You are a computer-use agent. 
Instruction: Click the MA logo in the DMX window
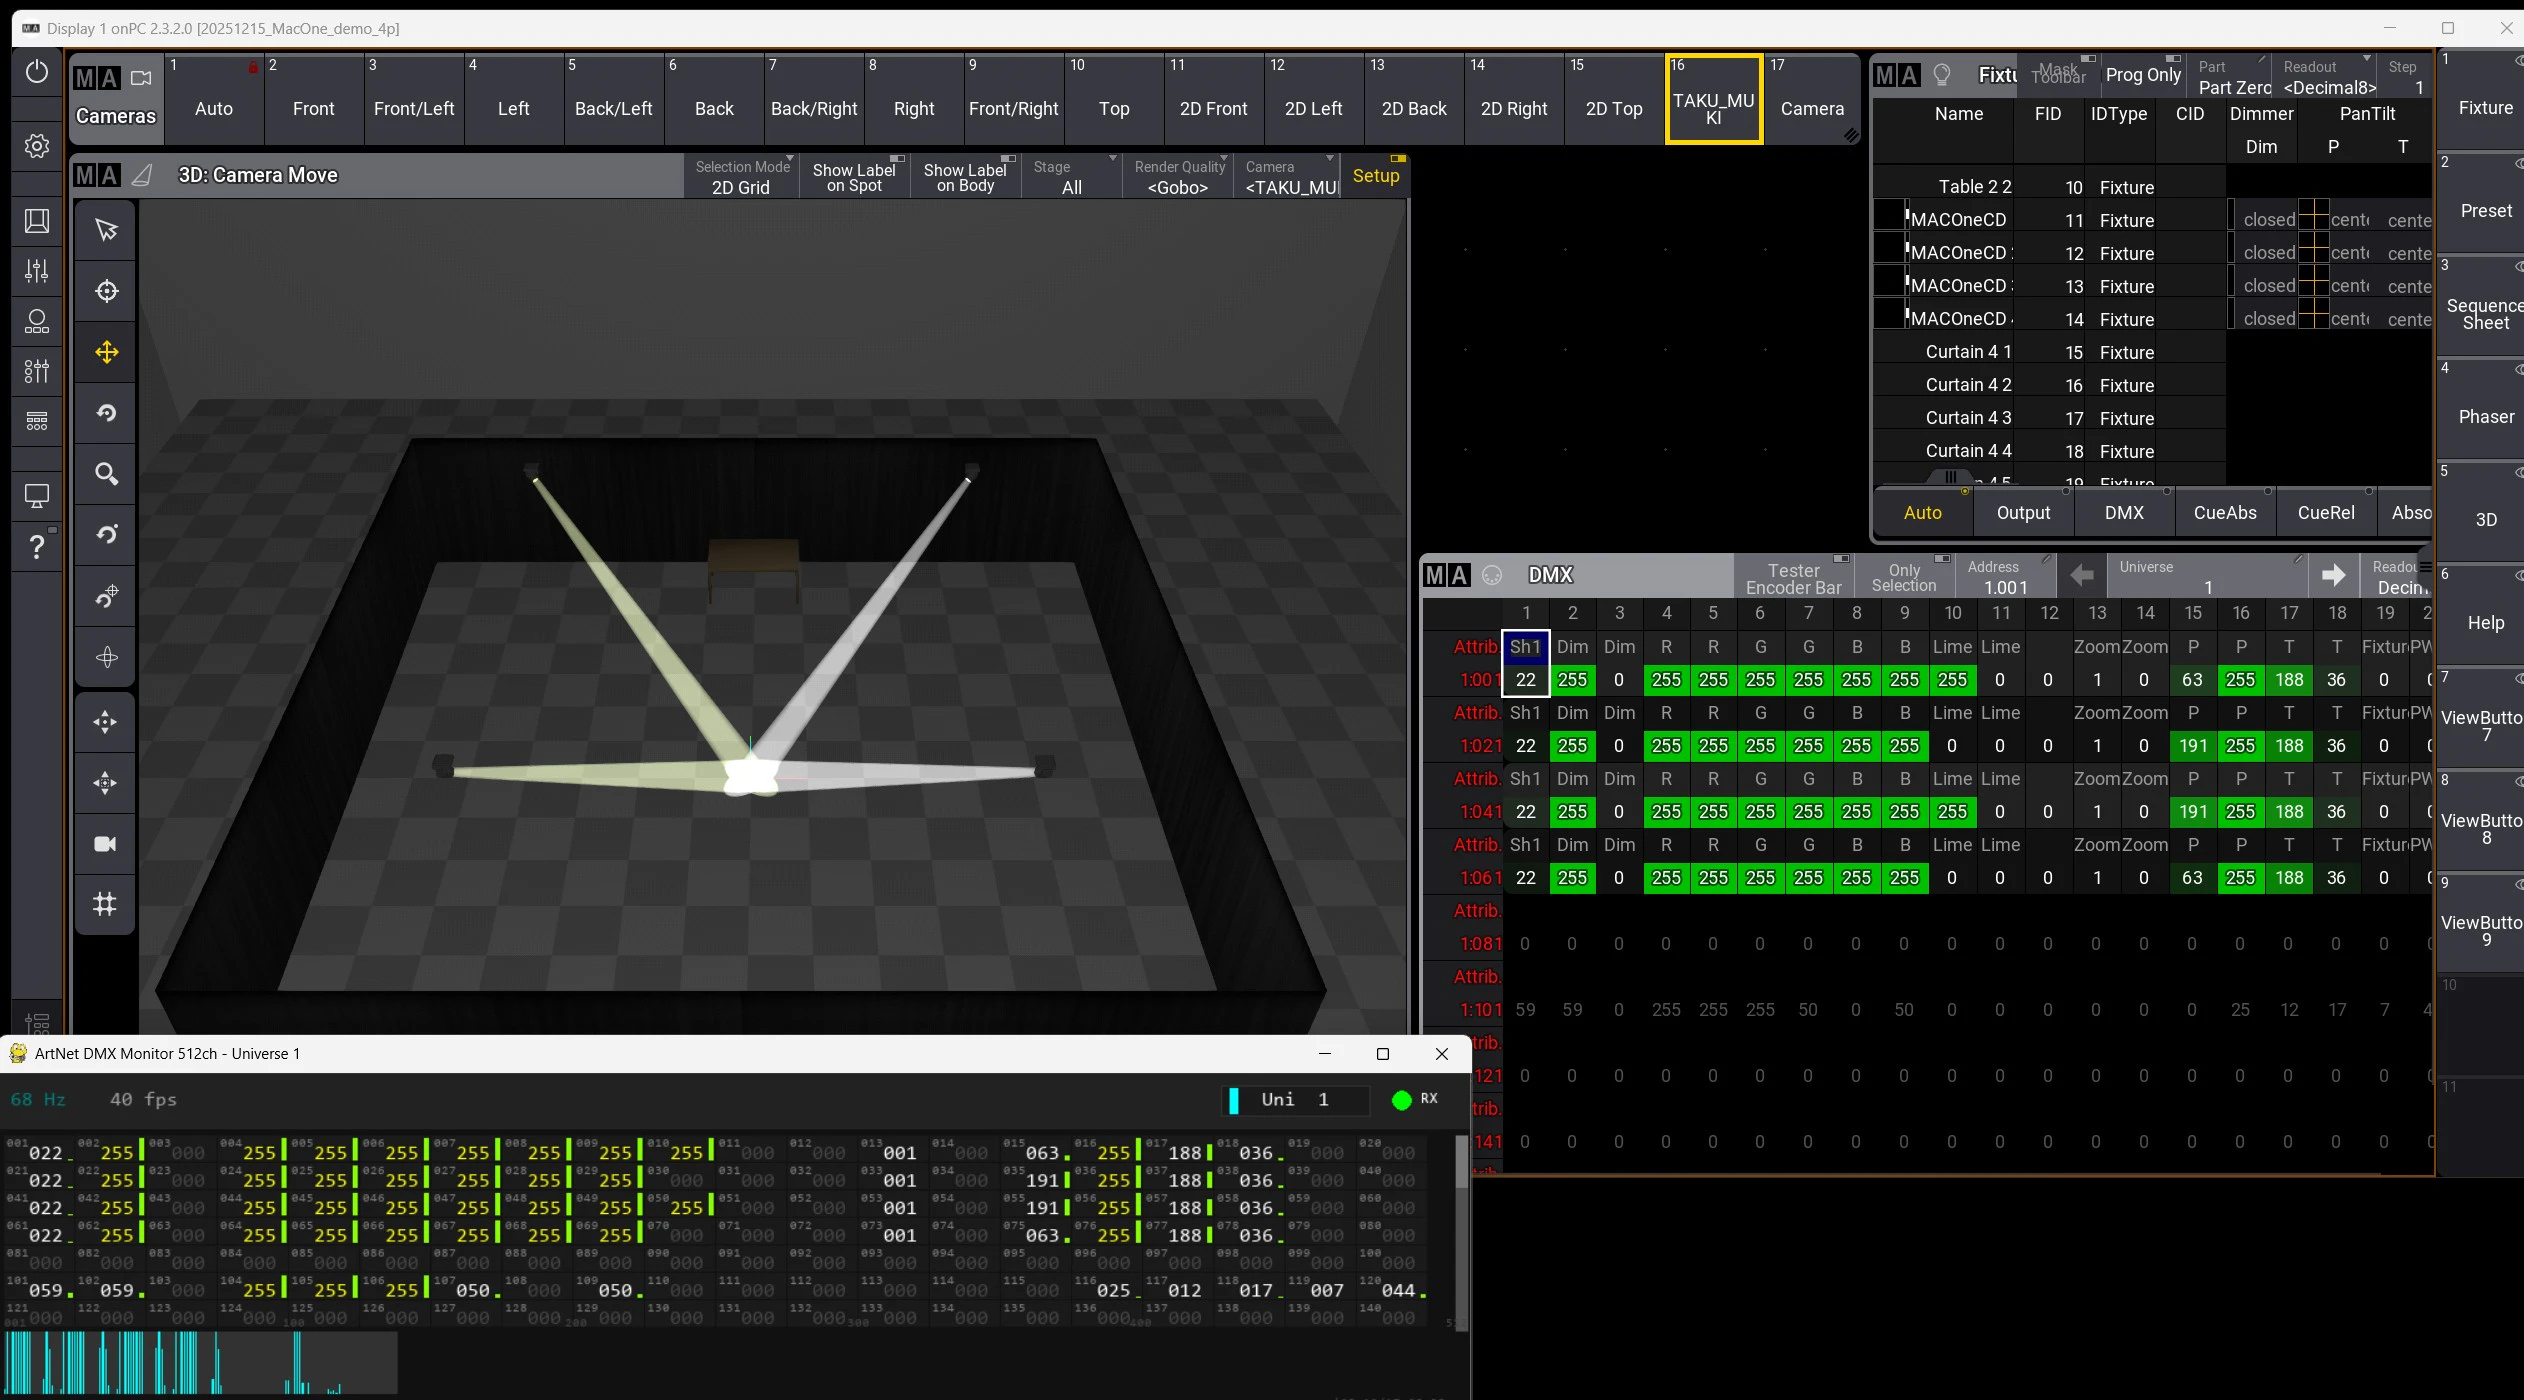1446,575
